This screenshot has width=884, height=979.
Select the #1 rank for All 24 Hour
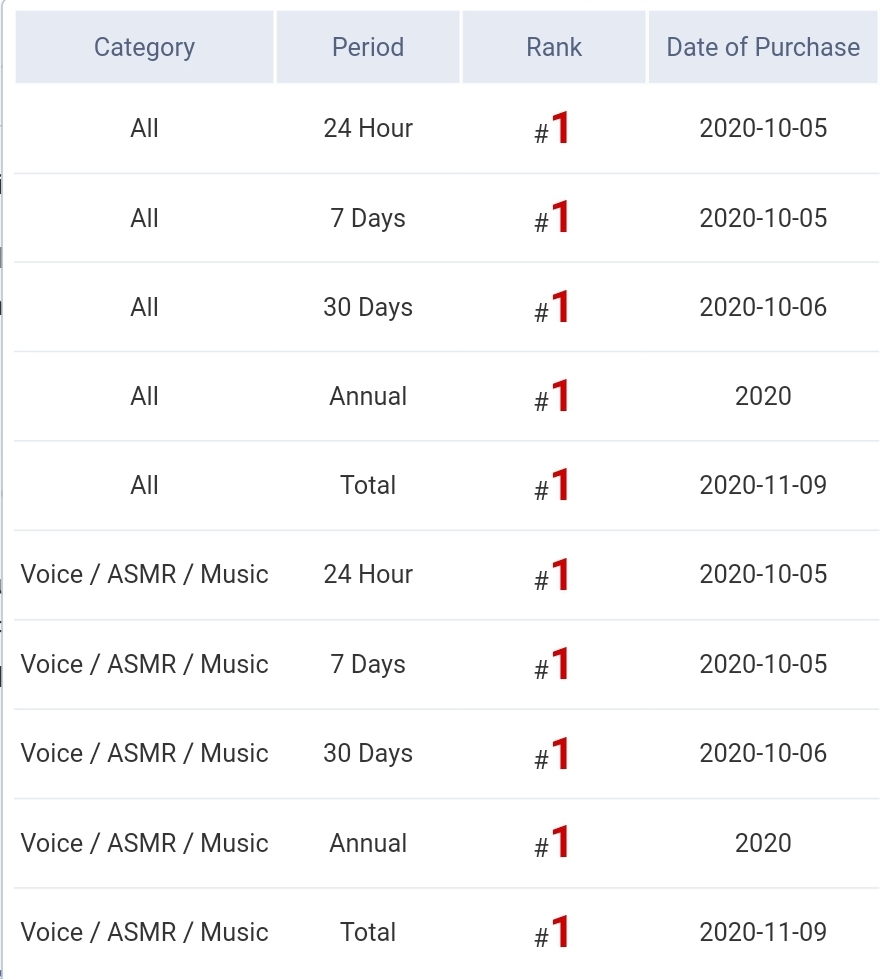click(553, 129)
